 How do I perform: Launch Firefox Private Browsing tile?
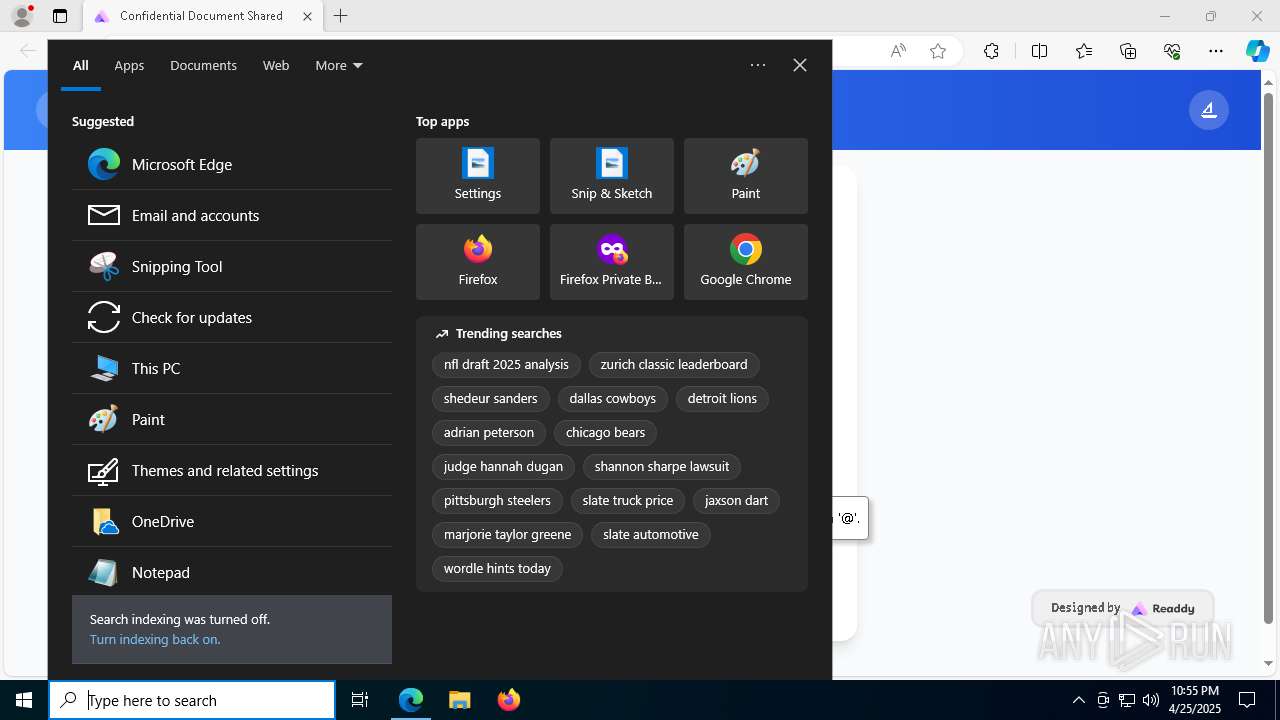612,262
